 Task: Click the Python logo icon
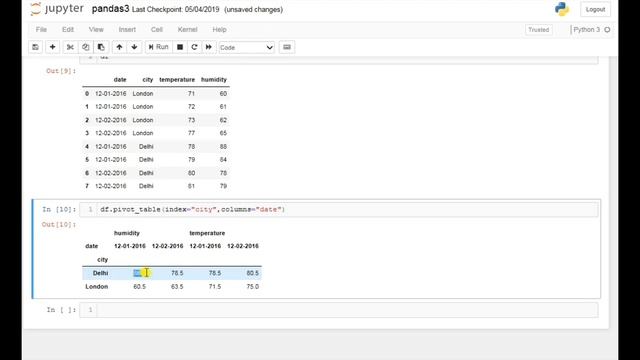tap(562, 9)
